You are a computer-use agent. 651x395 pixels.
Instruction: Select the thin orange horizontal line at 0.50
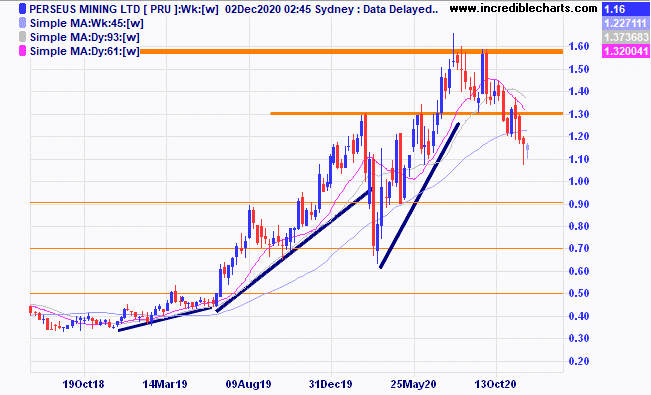296,293
